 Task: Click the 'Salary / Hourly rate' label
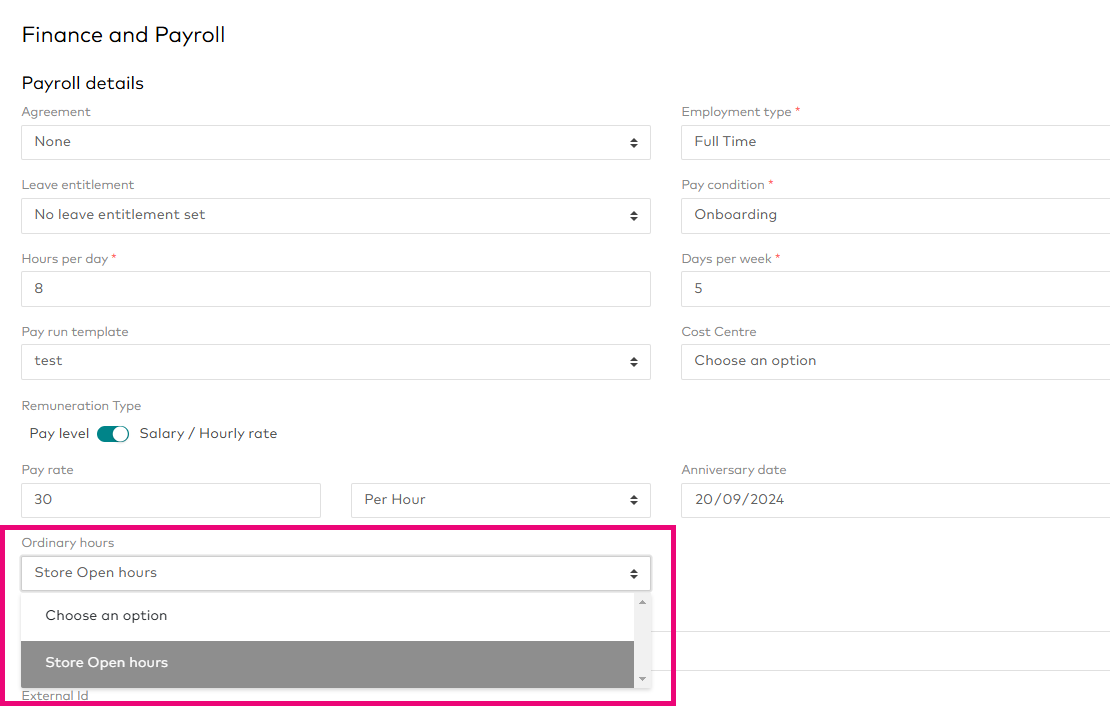[208, 434]
